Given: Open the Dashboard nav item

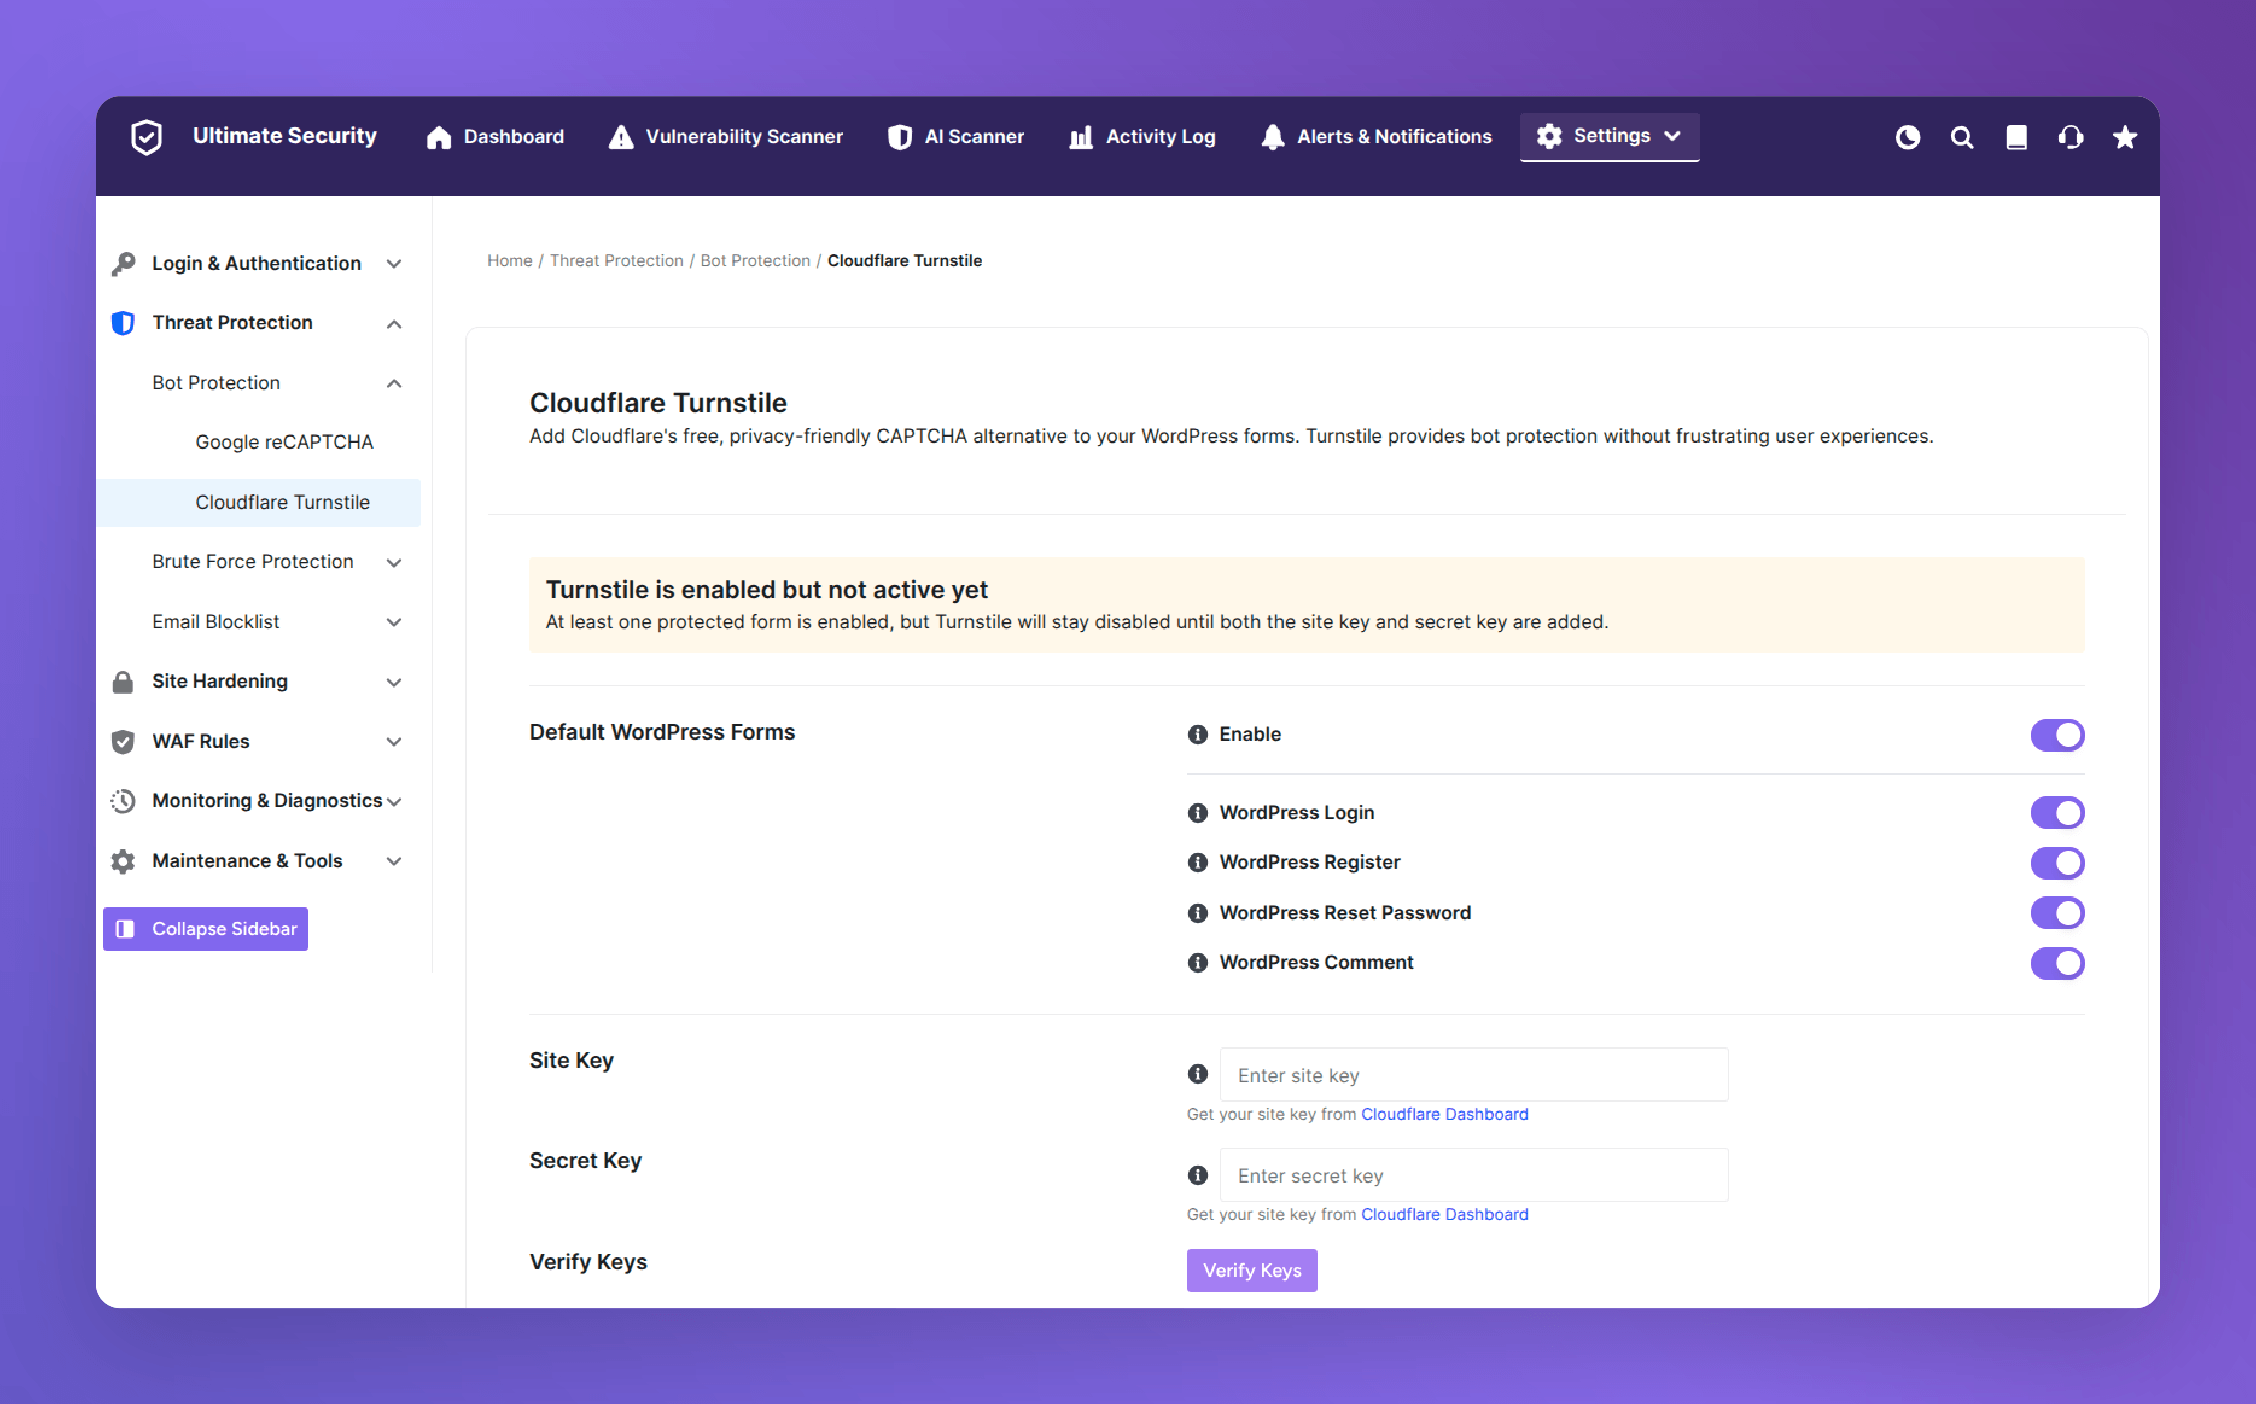Looking at the screenshot, I should 495,137.
